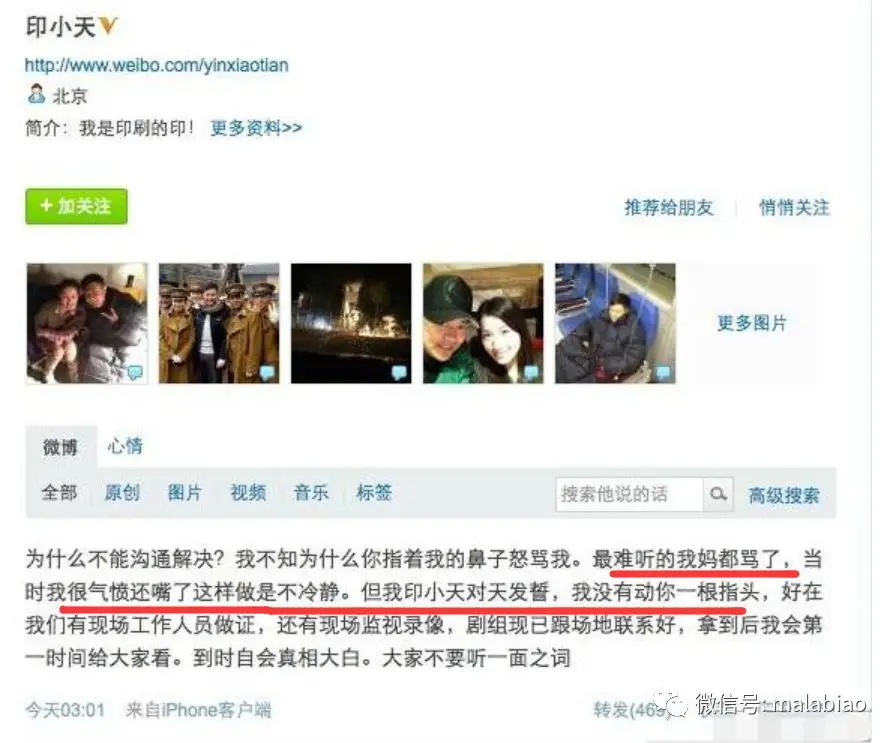This screenshot has height=743, width=895.
Task: Click the search magnifier icon
Action: point(718,494)
